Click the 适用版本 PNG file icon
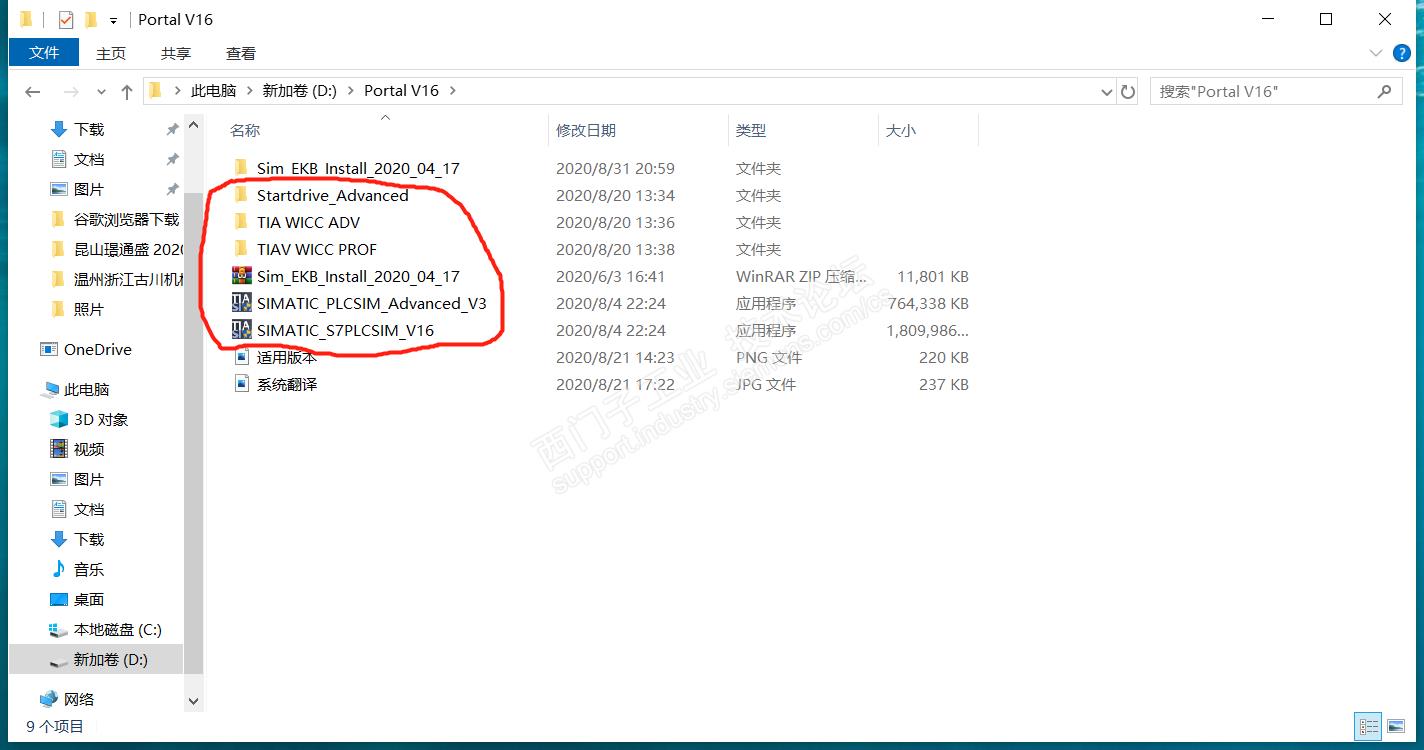Image resolution: width=1424 pixels, height=750 pixels. 240,357
